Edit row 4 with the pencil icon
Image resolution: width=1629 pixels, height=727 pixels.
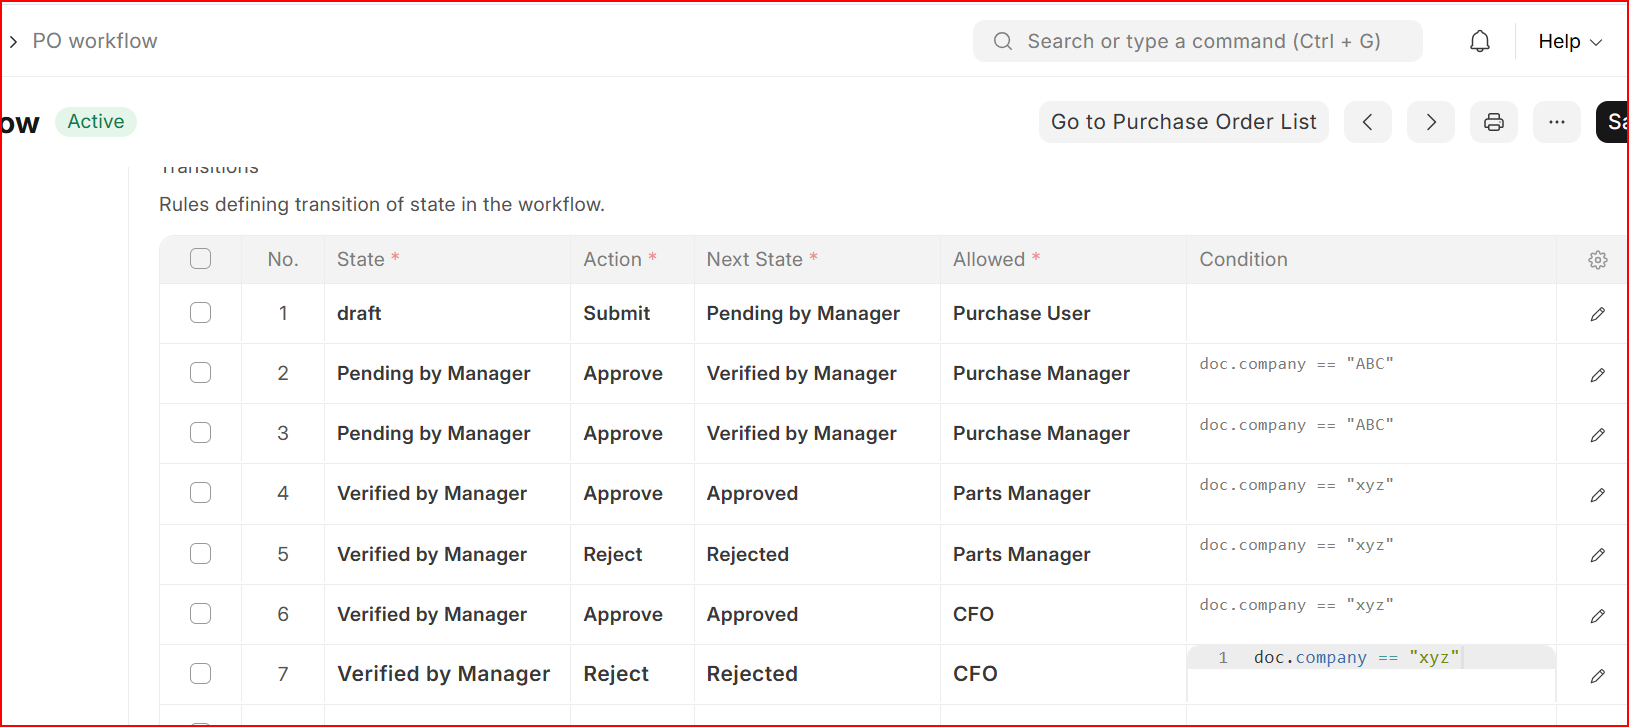[1597, 495]
